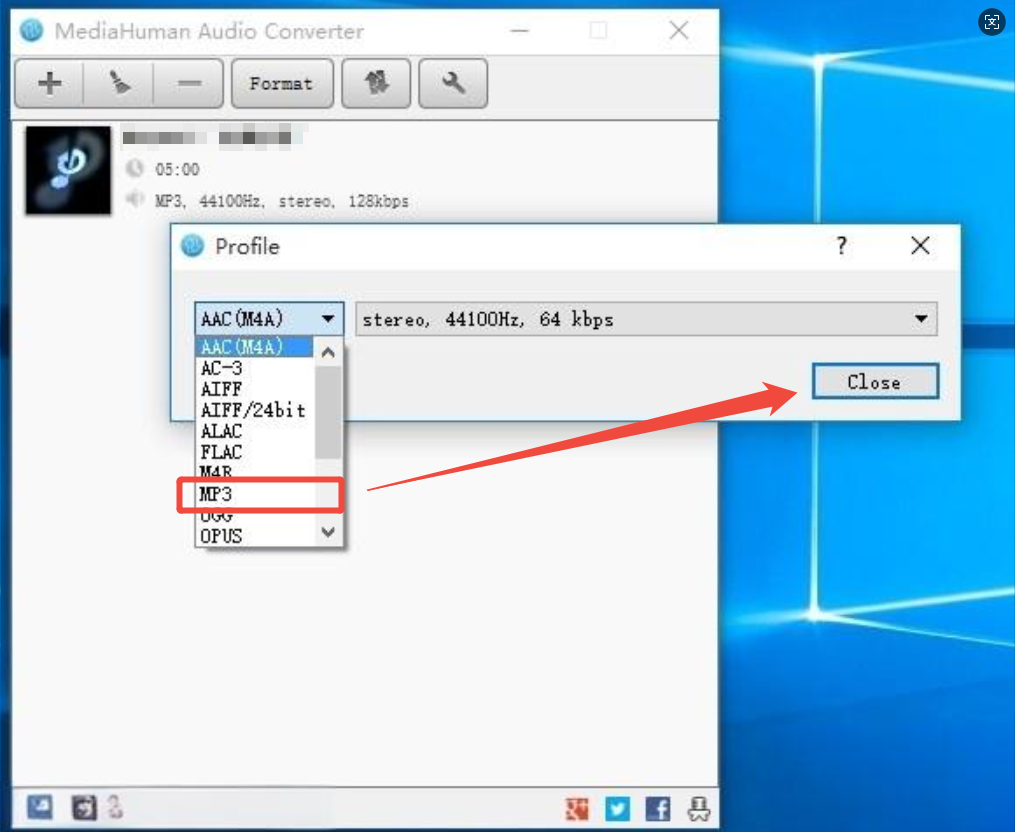
Task: Add audio files with the plus button
Action: [50, 83]
